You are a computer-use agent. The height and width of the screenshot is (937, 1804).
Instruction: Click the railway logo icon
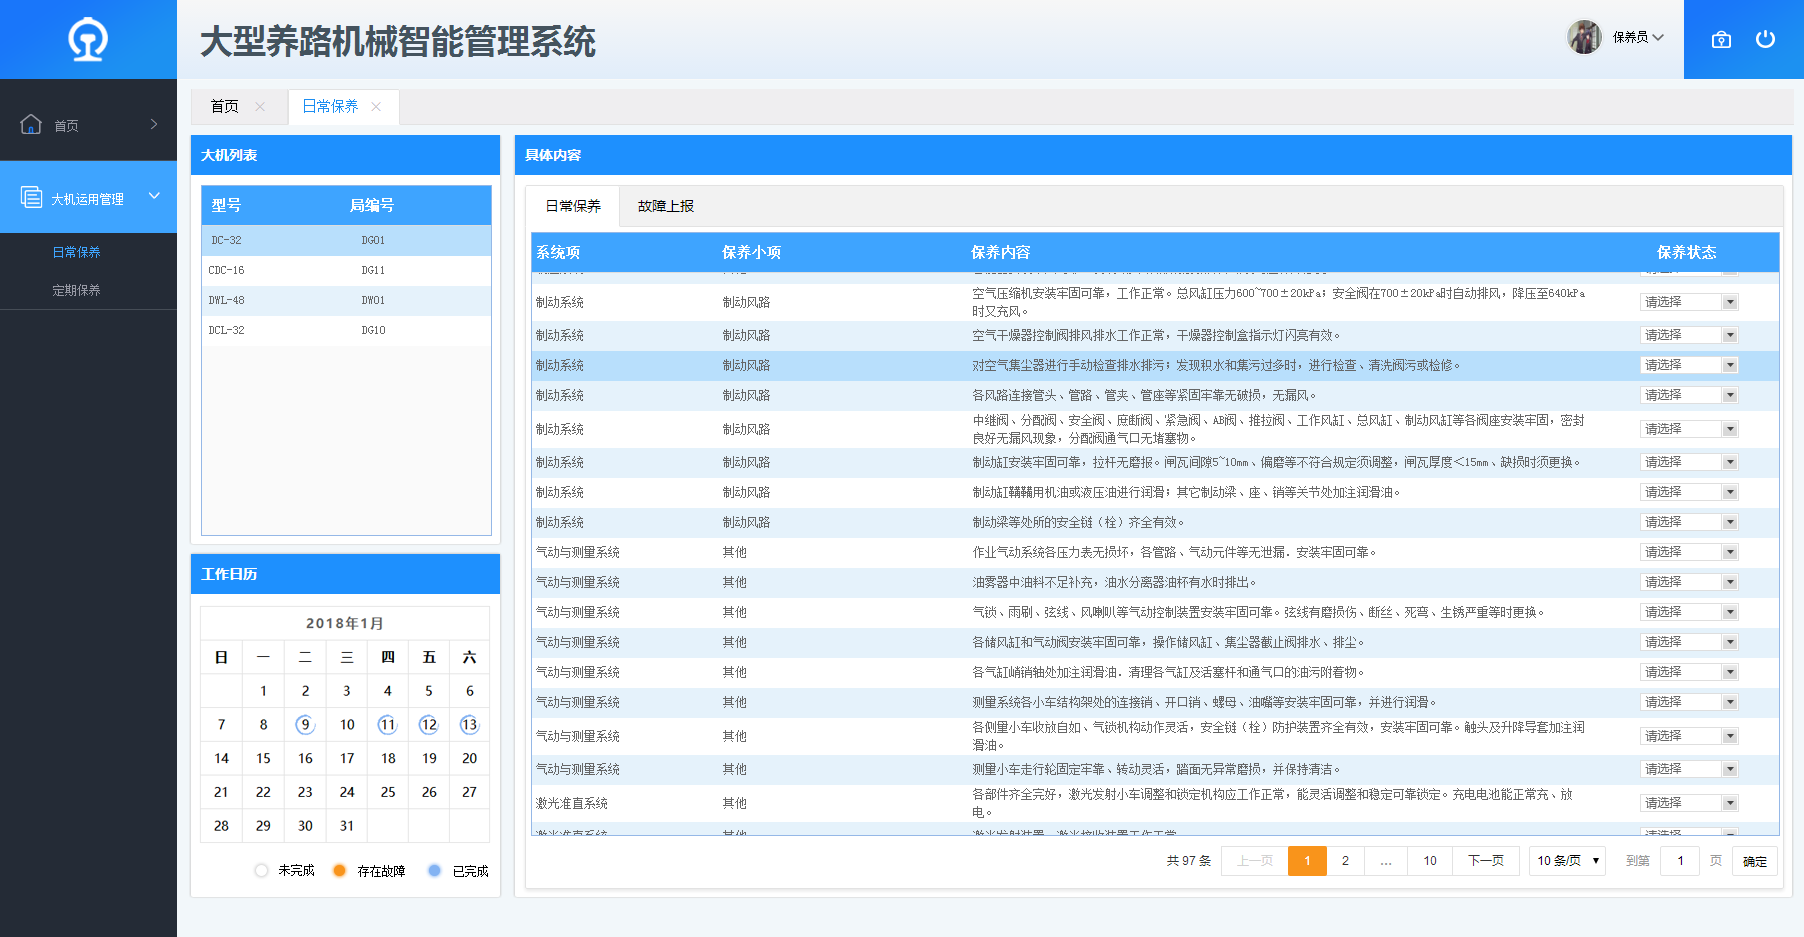(x=88, y=40)
